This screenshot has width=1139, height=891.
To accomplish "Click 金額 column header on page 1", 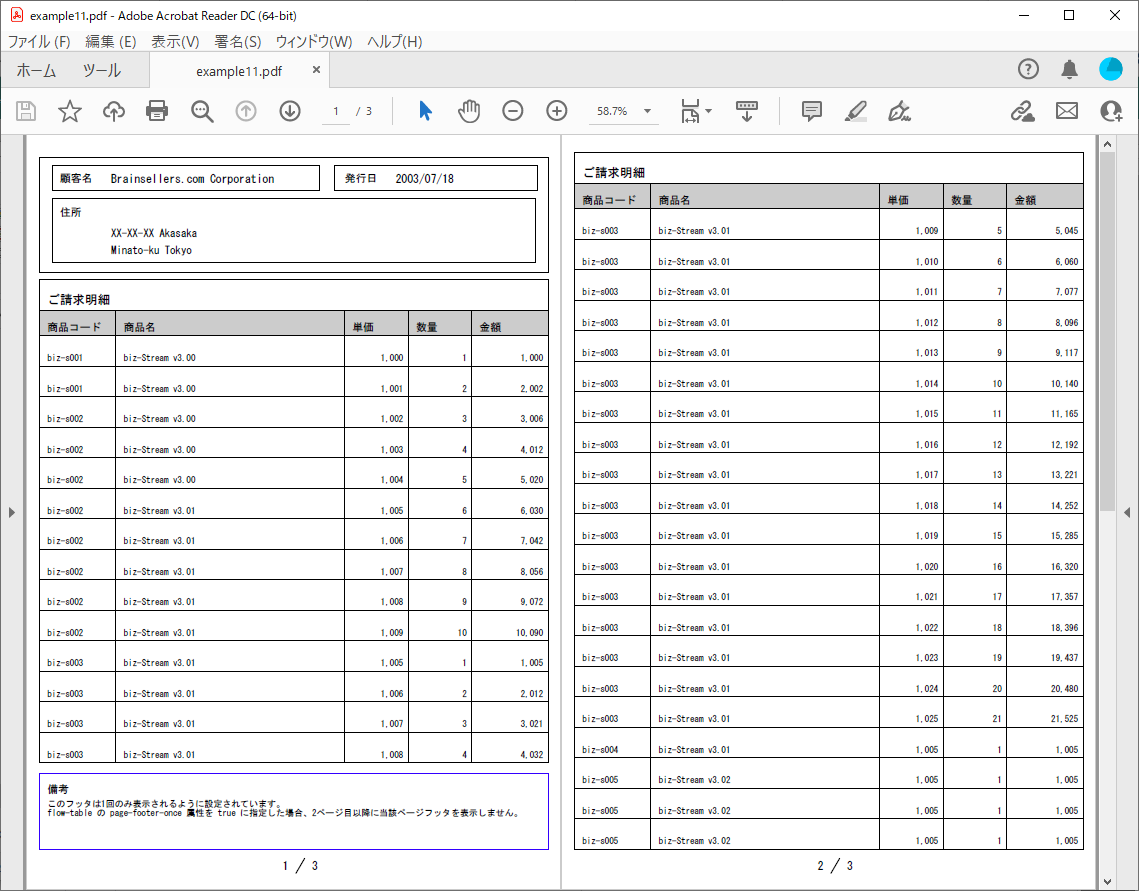I will (x=490, y=327).
